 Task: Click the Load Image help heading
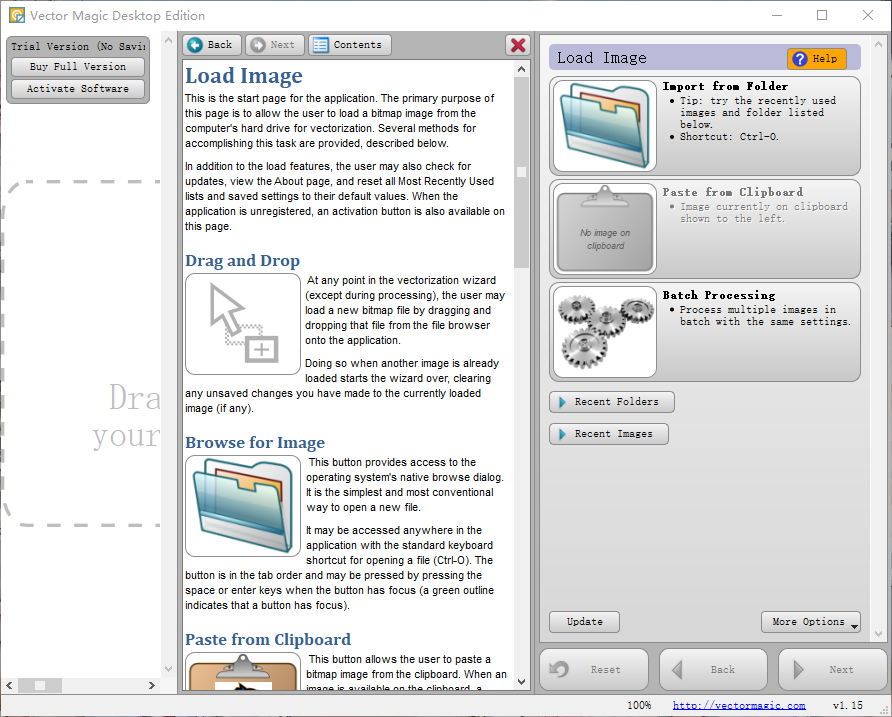[244, 76]
